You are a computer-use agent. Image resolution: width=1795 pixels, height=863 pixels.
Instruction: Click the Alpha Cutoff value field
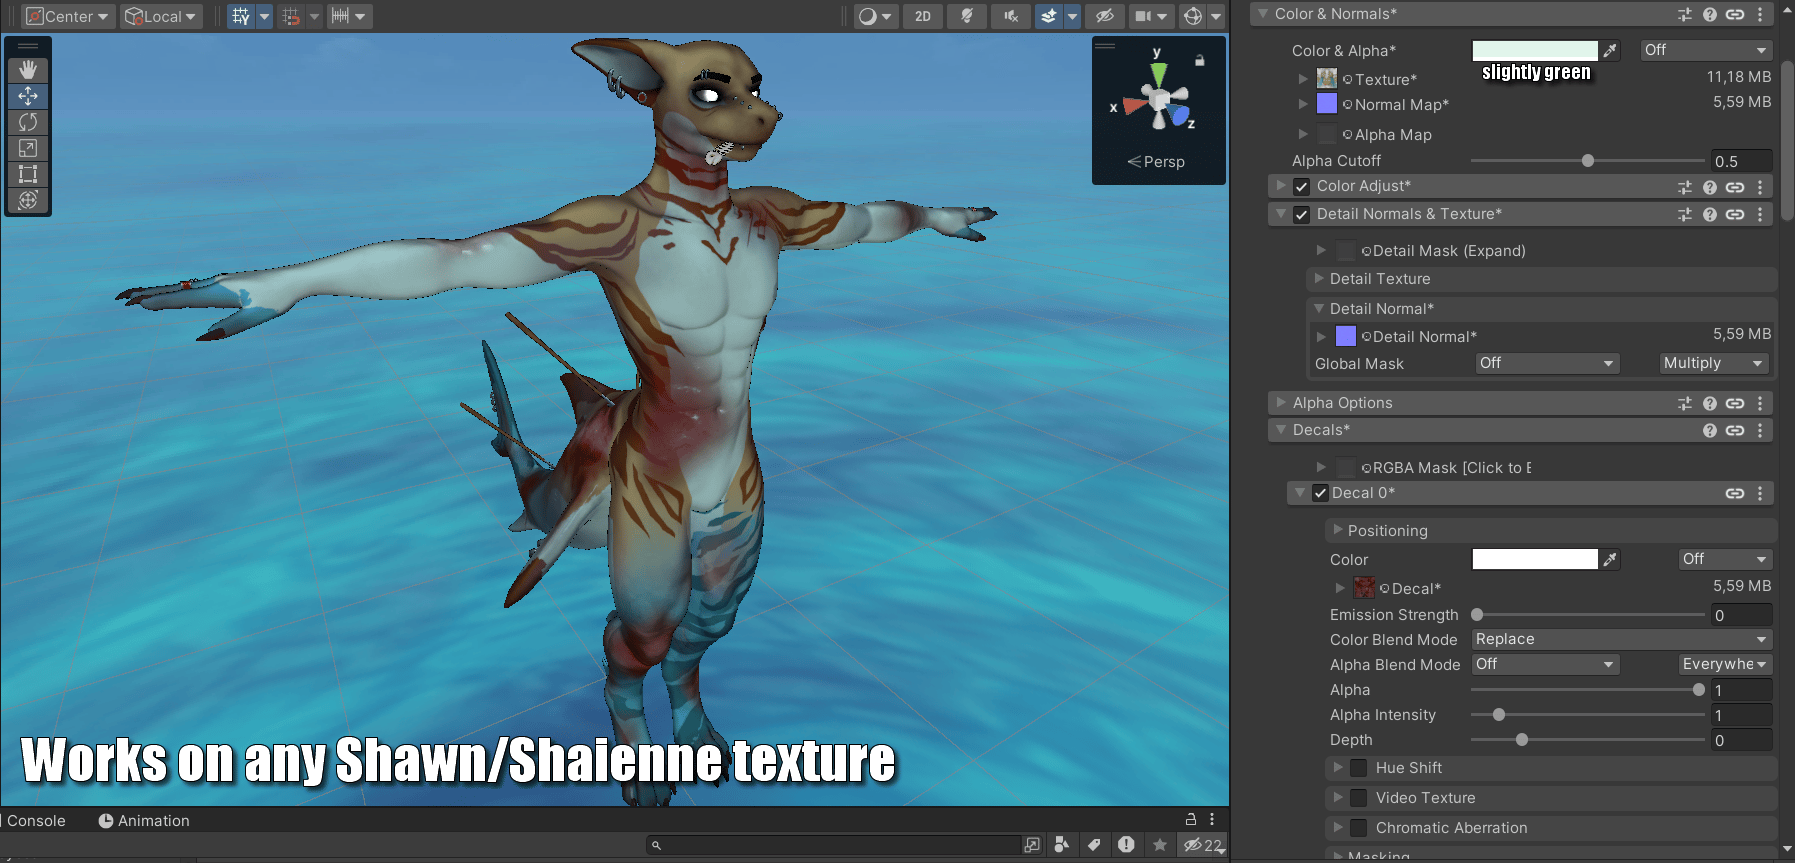click(1741, 161)
